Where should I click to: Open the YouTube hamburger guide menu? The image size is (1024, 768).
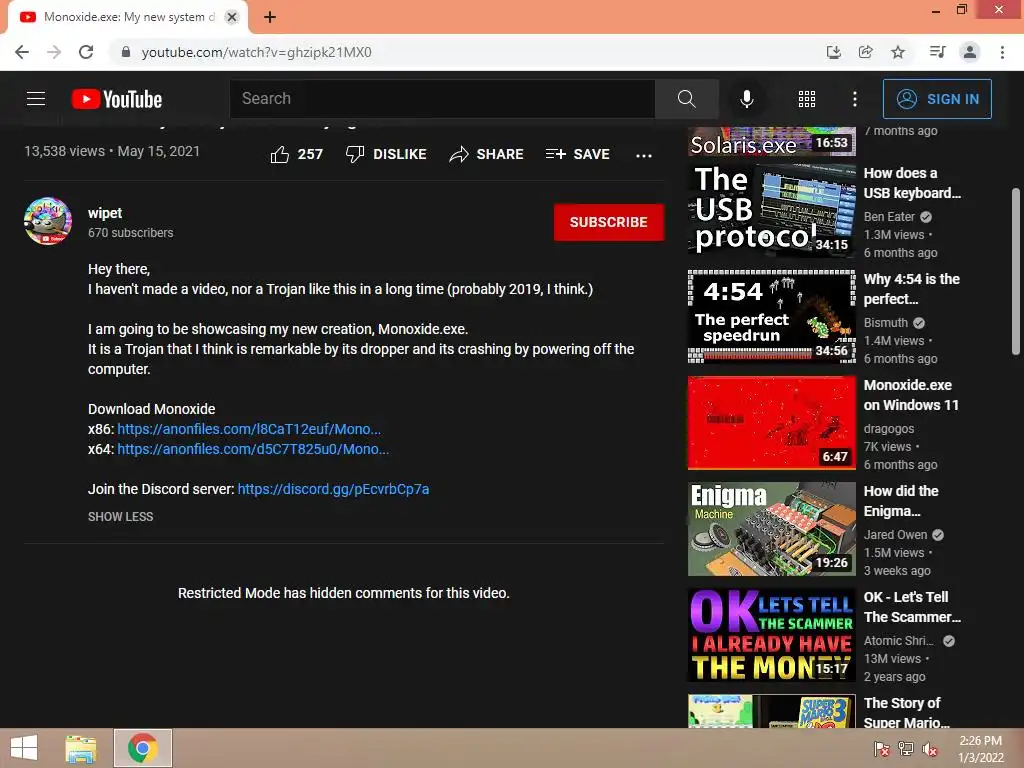coord(36,99)
